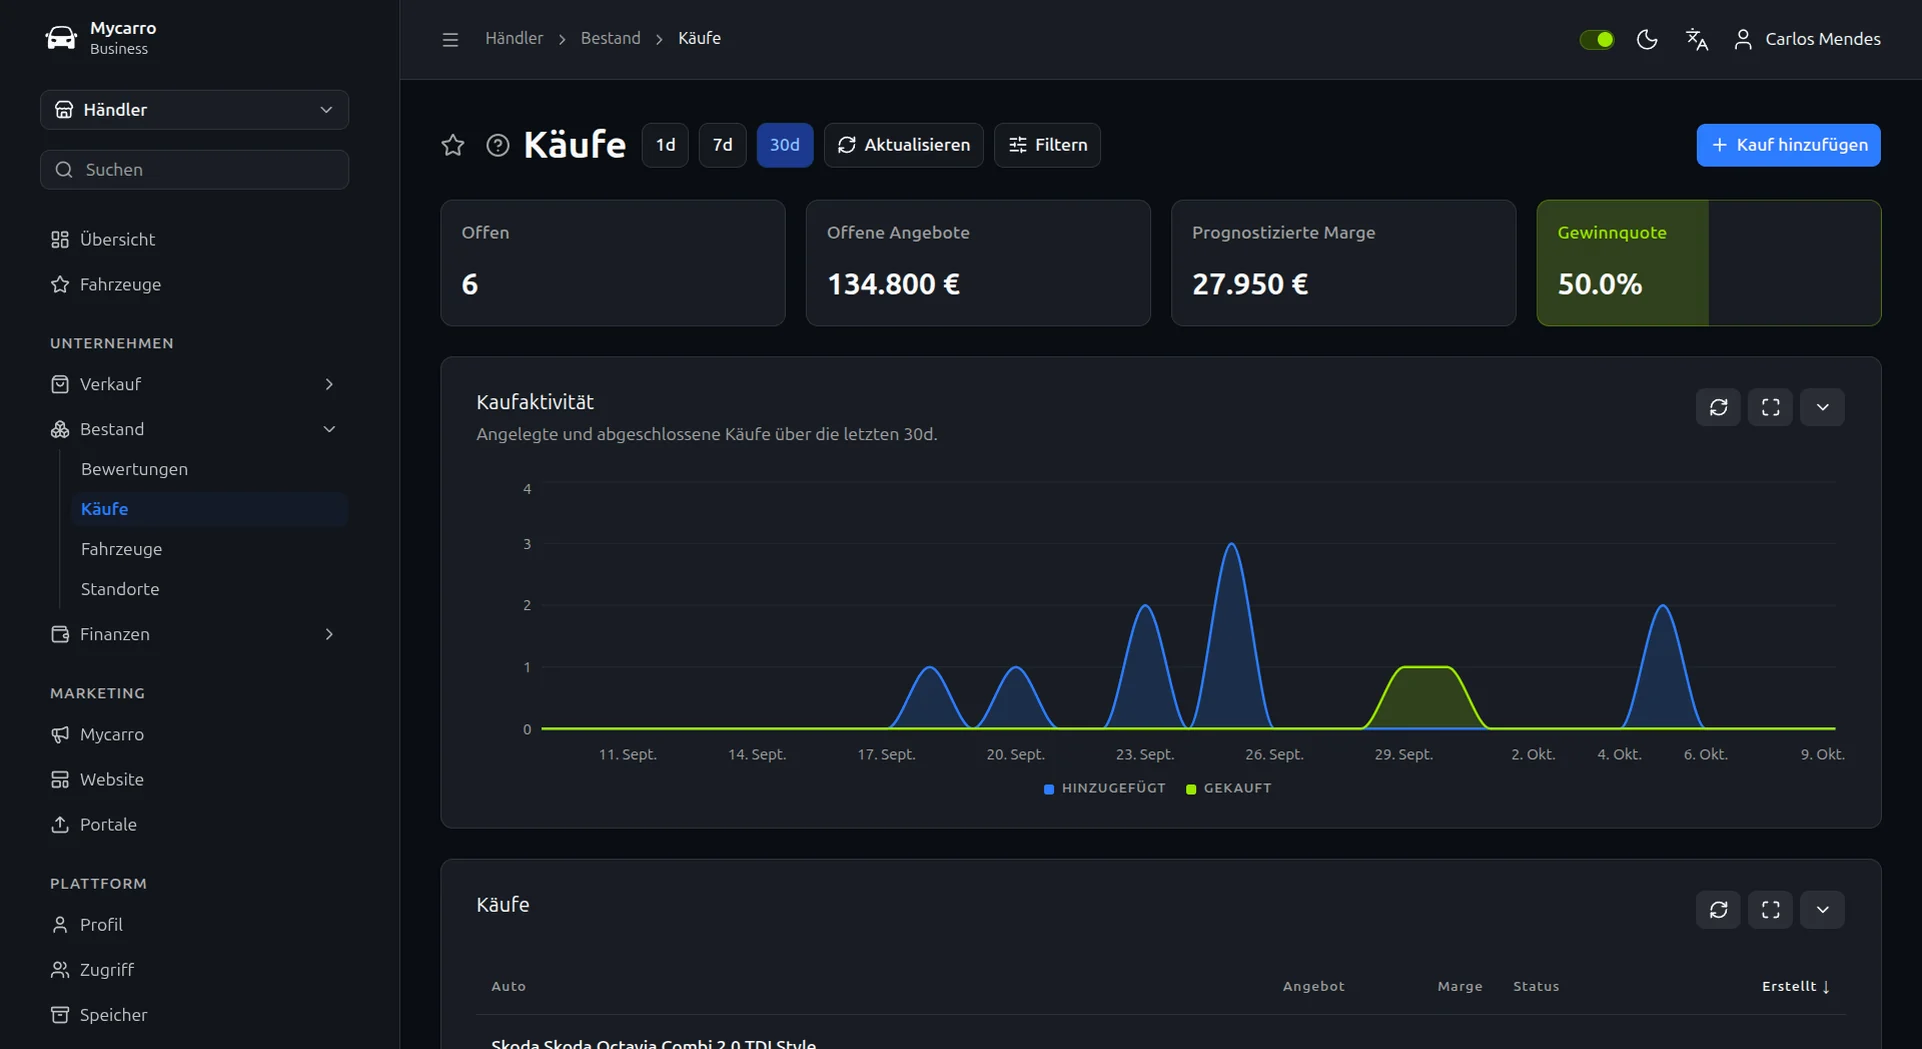This screenshot has width=1922, height=1049.
Task: Open the Filtern button
Action: 1047,145
